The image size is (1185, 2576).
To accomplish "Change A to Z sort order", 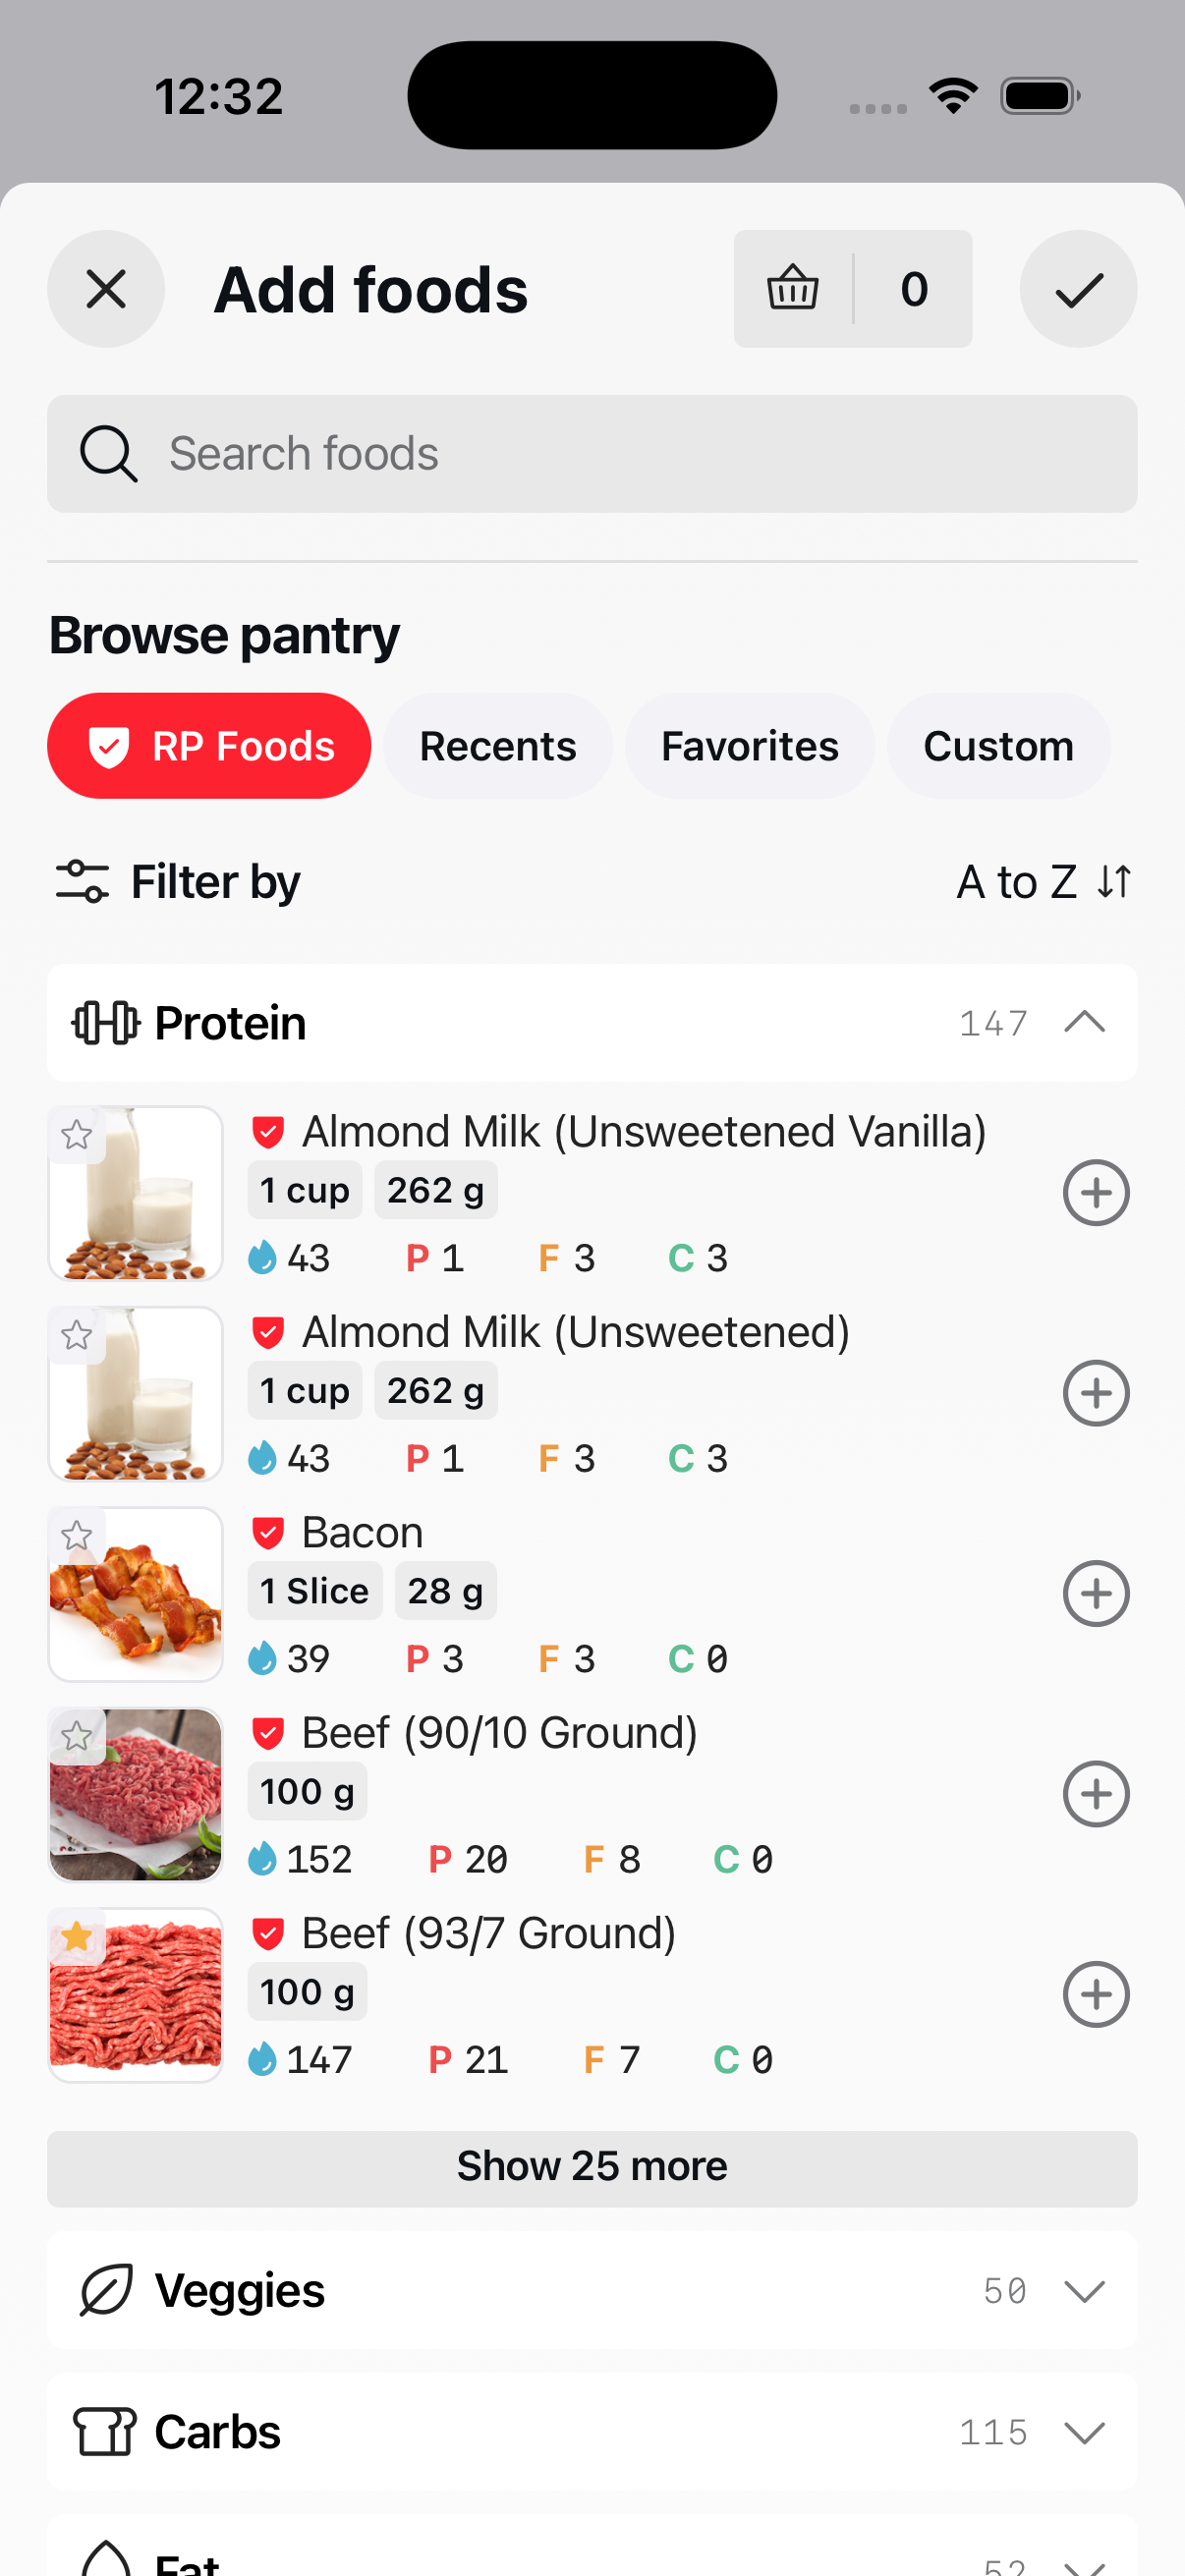I will 1044,881.
